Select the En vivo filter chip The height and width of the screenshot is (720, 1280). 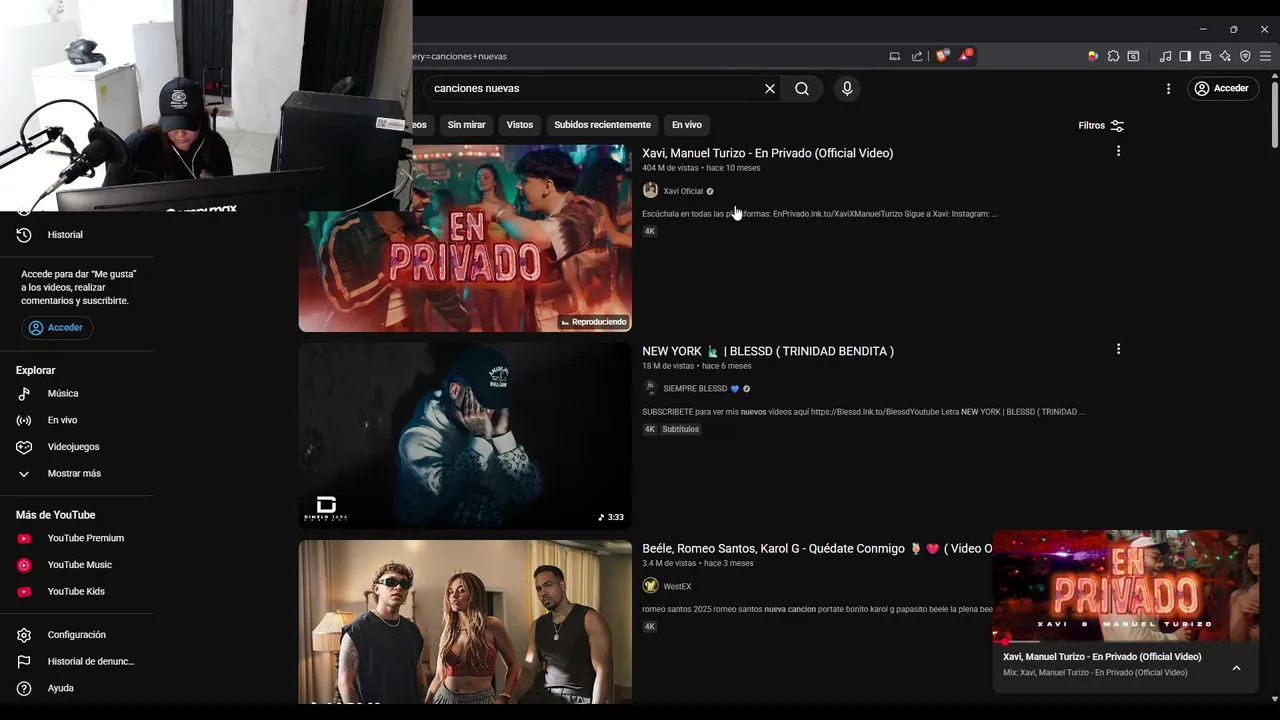(x=686, y=125)
